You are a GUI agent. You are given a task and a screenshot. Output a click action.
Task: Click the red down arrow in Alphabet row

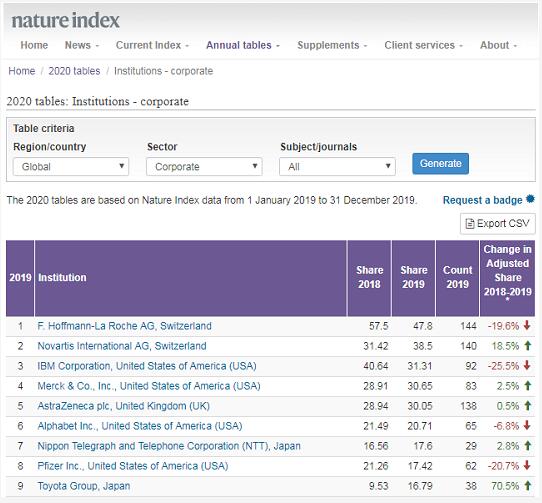tap(527, 425)
